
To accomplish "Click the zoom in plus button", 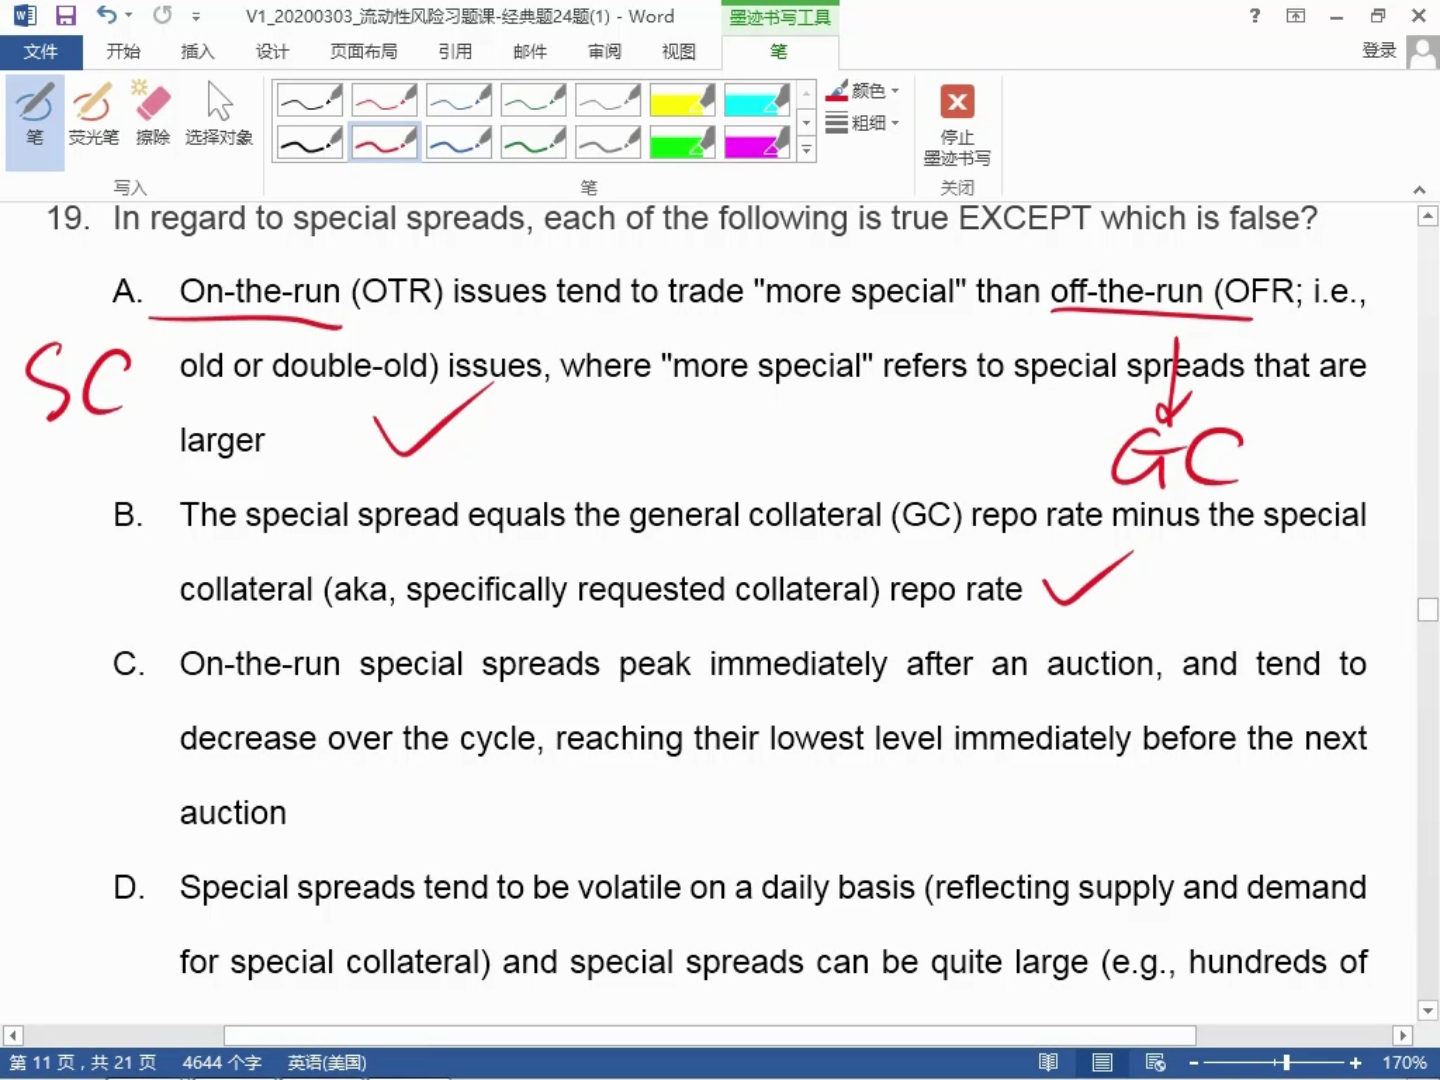I will tap(1355, 1062).
